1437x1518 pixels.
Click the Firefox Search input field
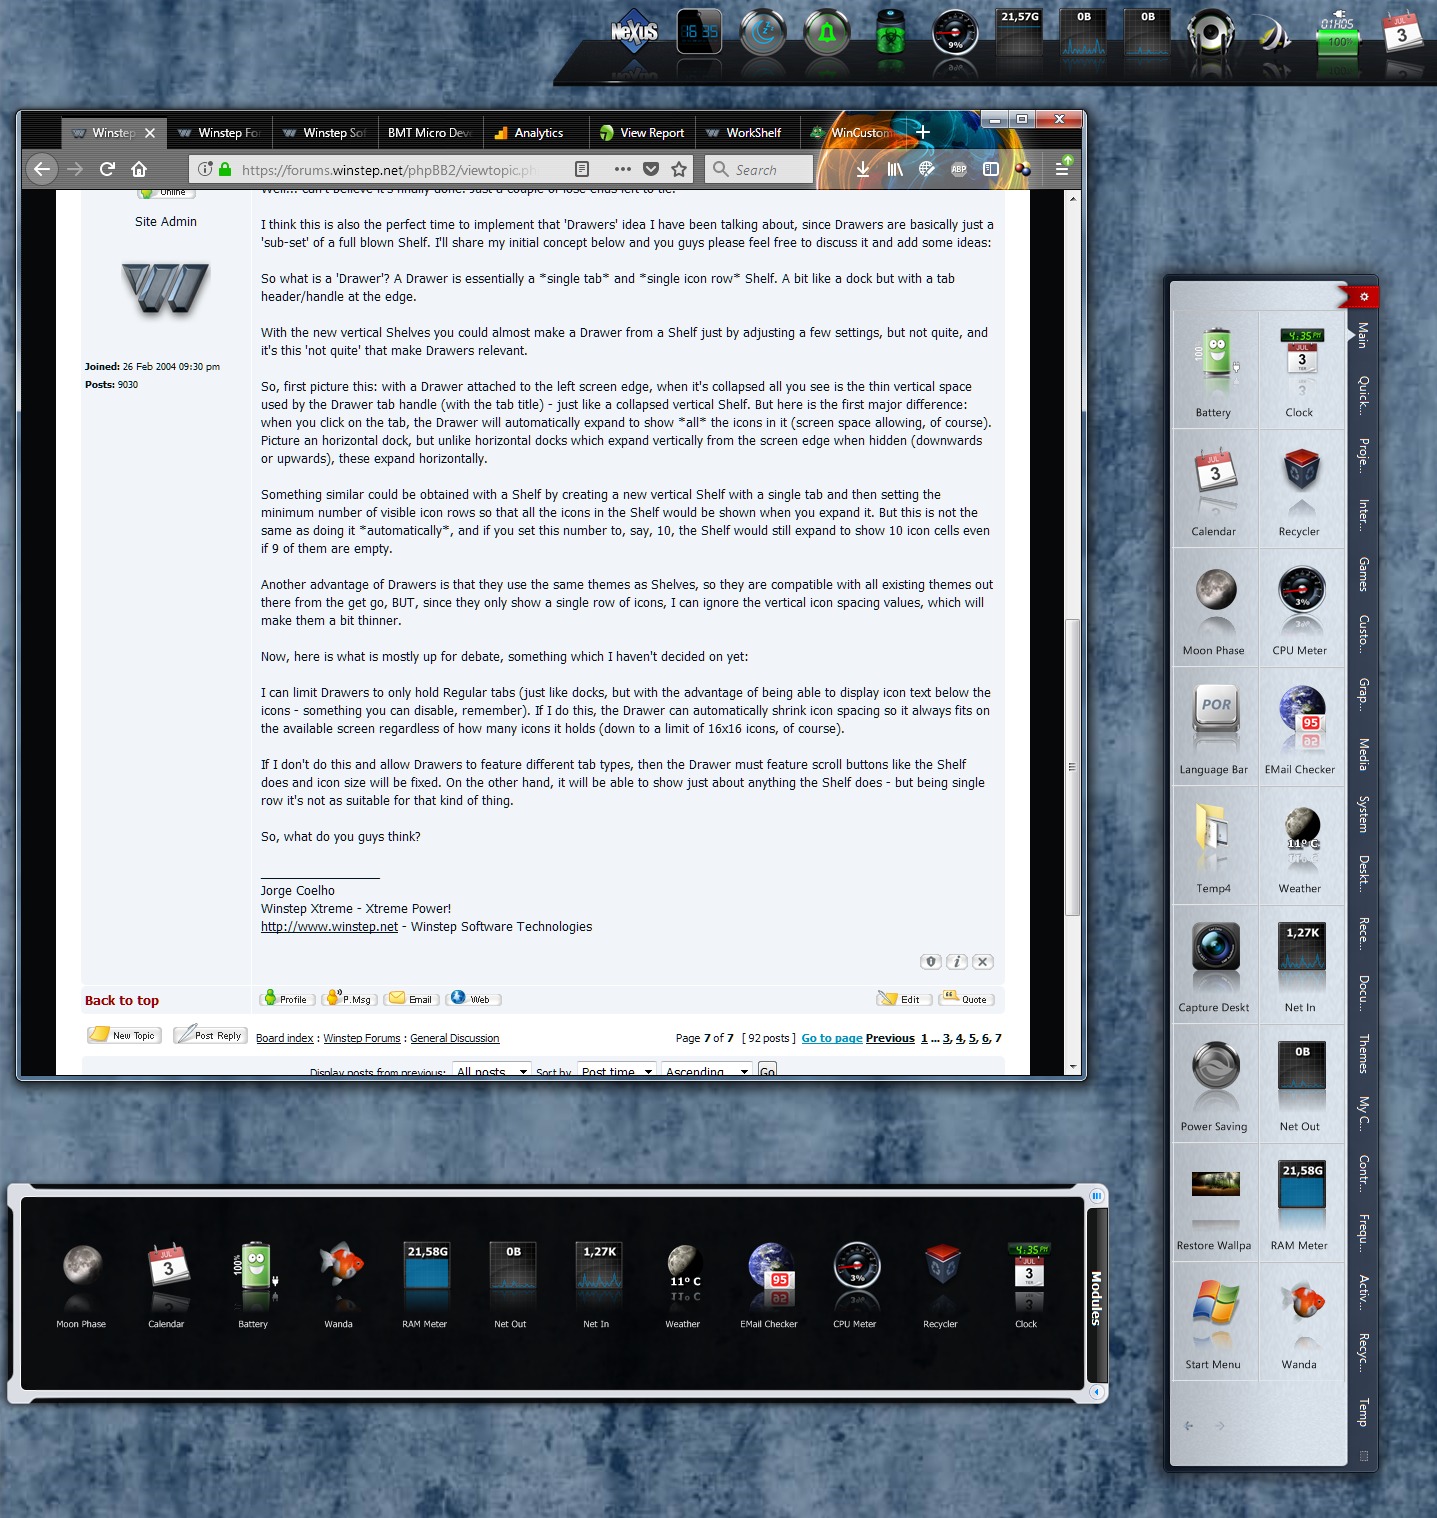(x=759, y=169)
